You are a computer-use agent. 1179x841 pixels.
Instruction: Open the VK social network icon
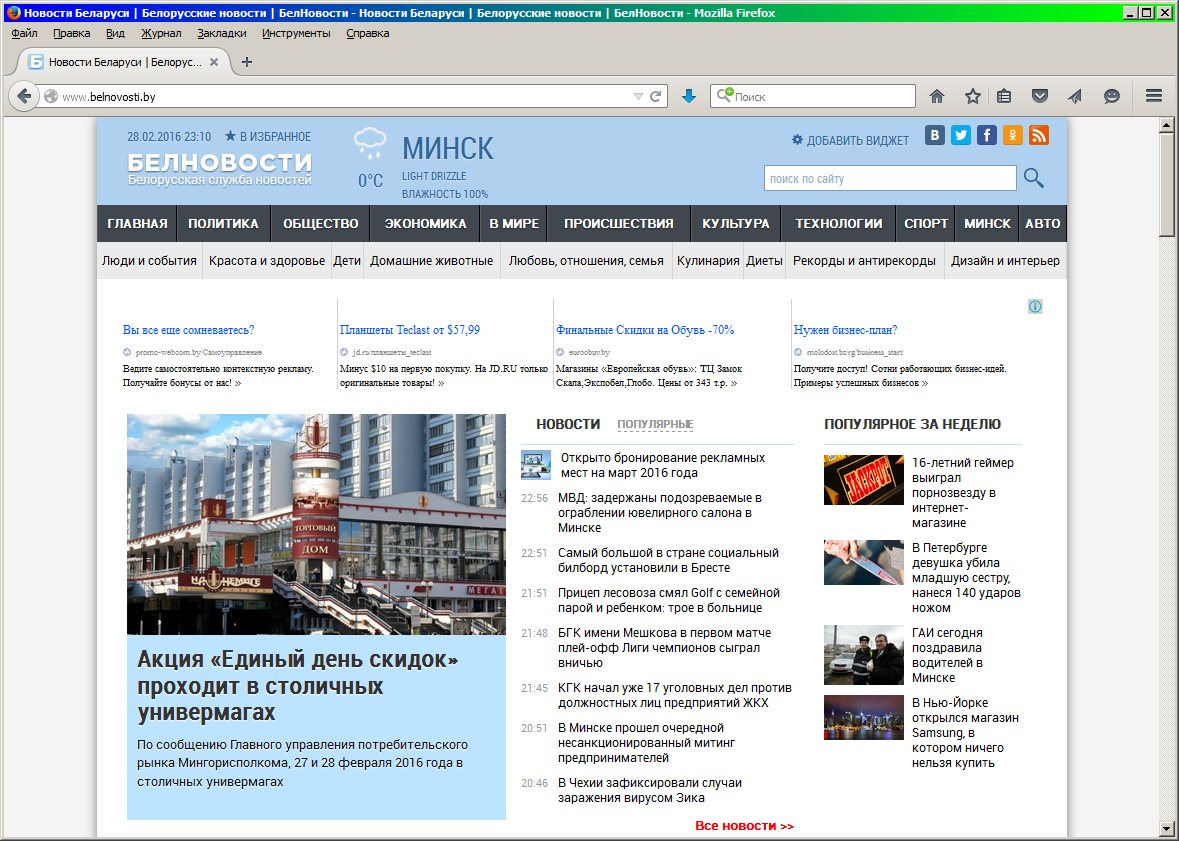[935, 136]
